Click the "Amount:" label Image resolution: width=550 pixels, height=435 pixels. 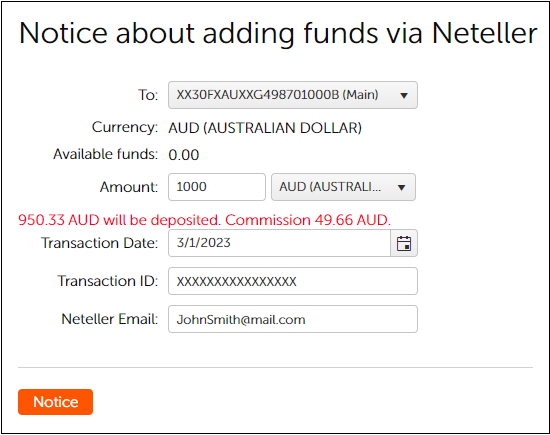[x=129, y=187]
